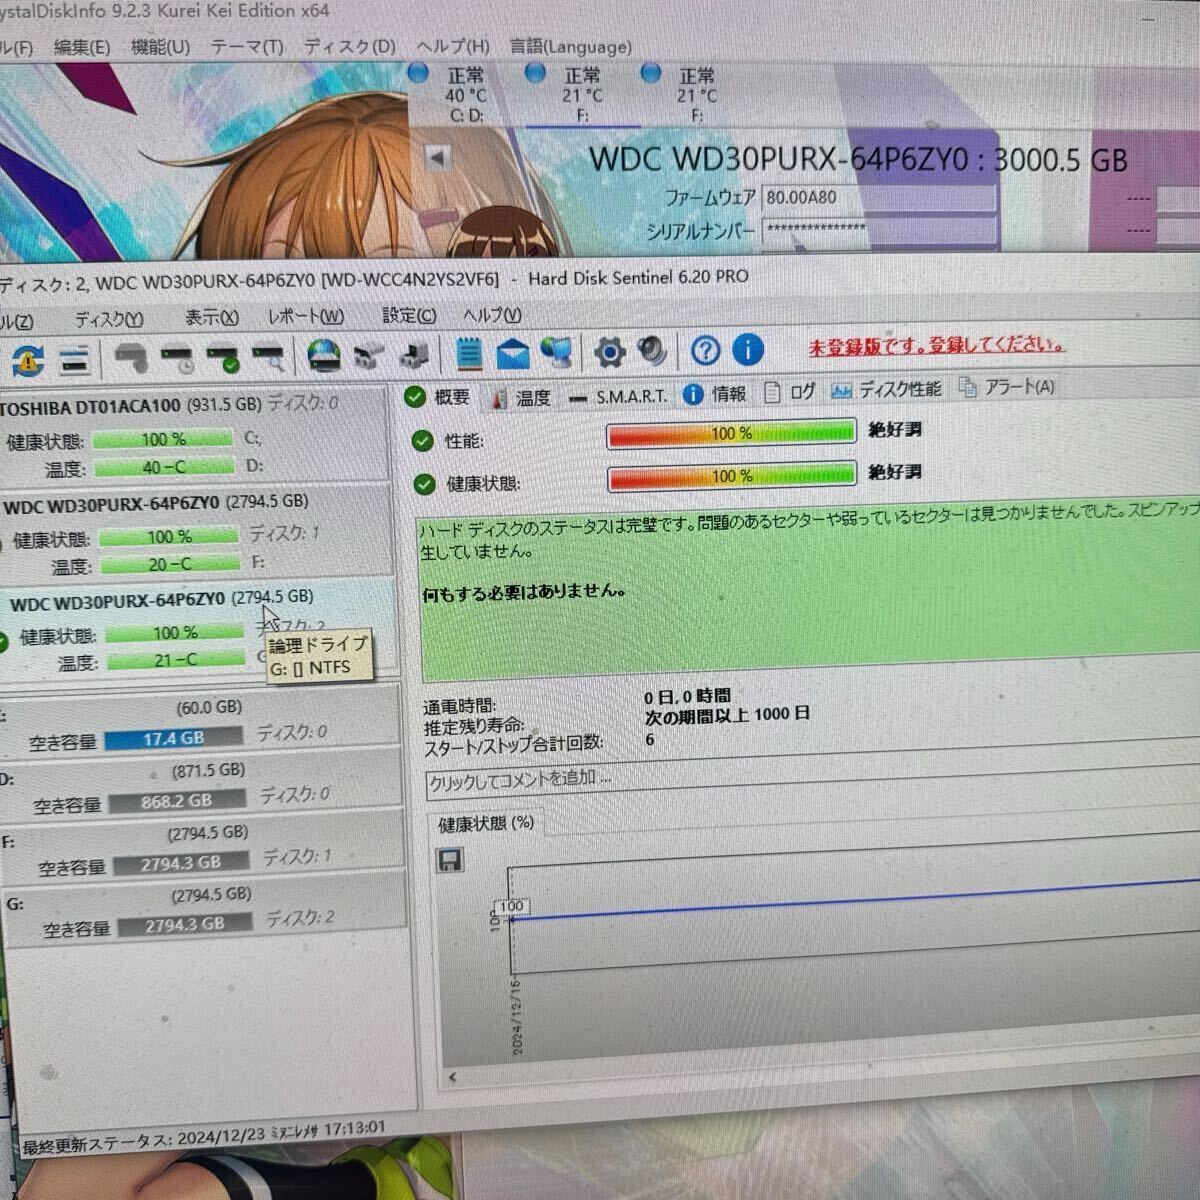Open the settings gear icon in toolbar
This screenshot has height=1200, width=1200.
(x=610, y=352)
